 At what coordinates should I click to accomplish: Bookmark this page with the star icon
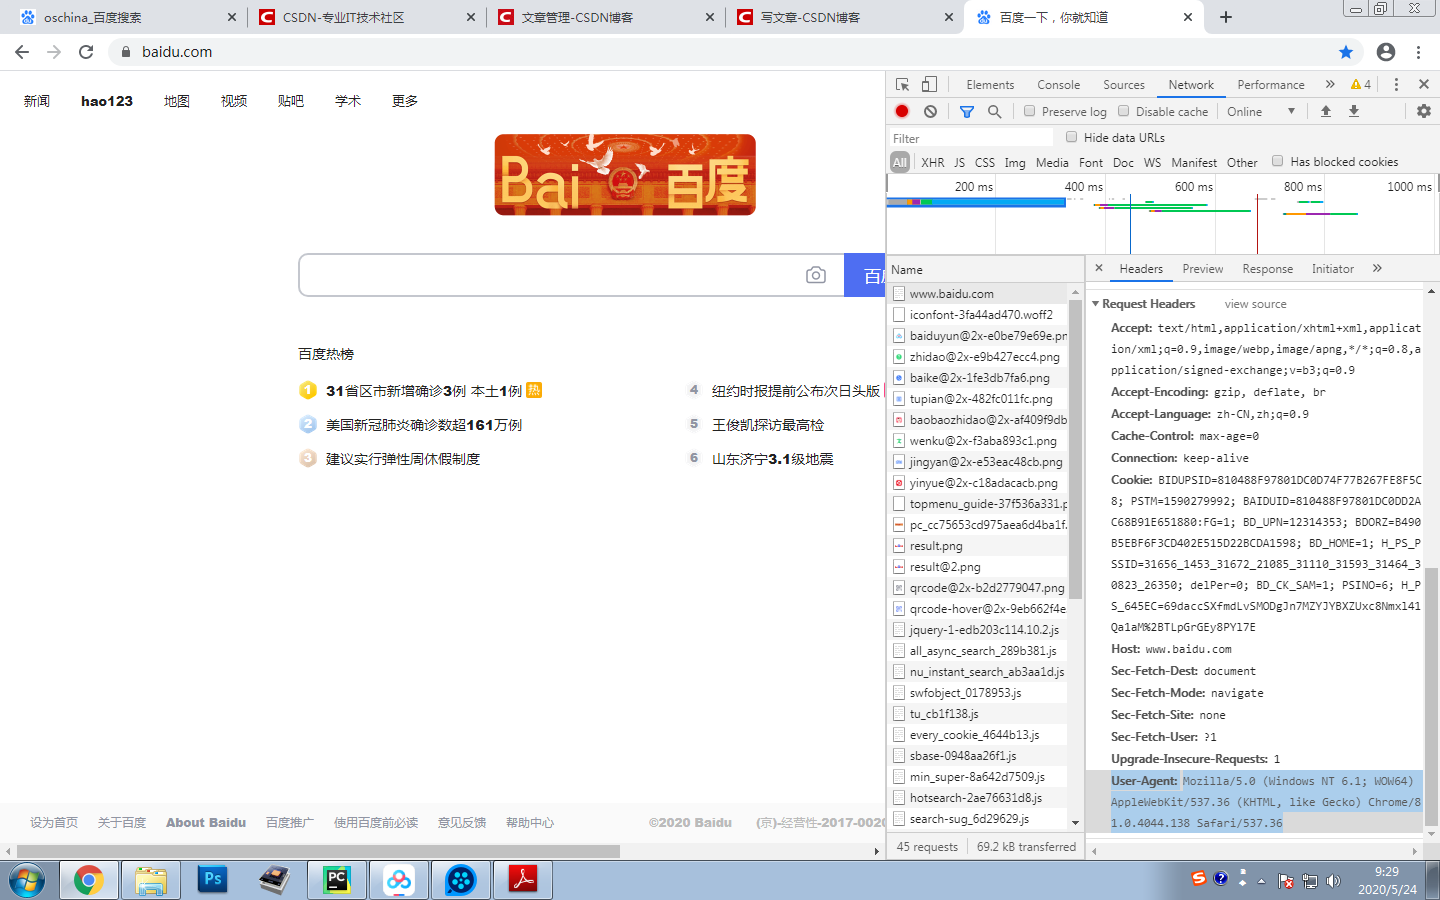[1346, 52]
